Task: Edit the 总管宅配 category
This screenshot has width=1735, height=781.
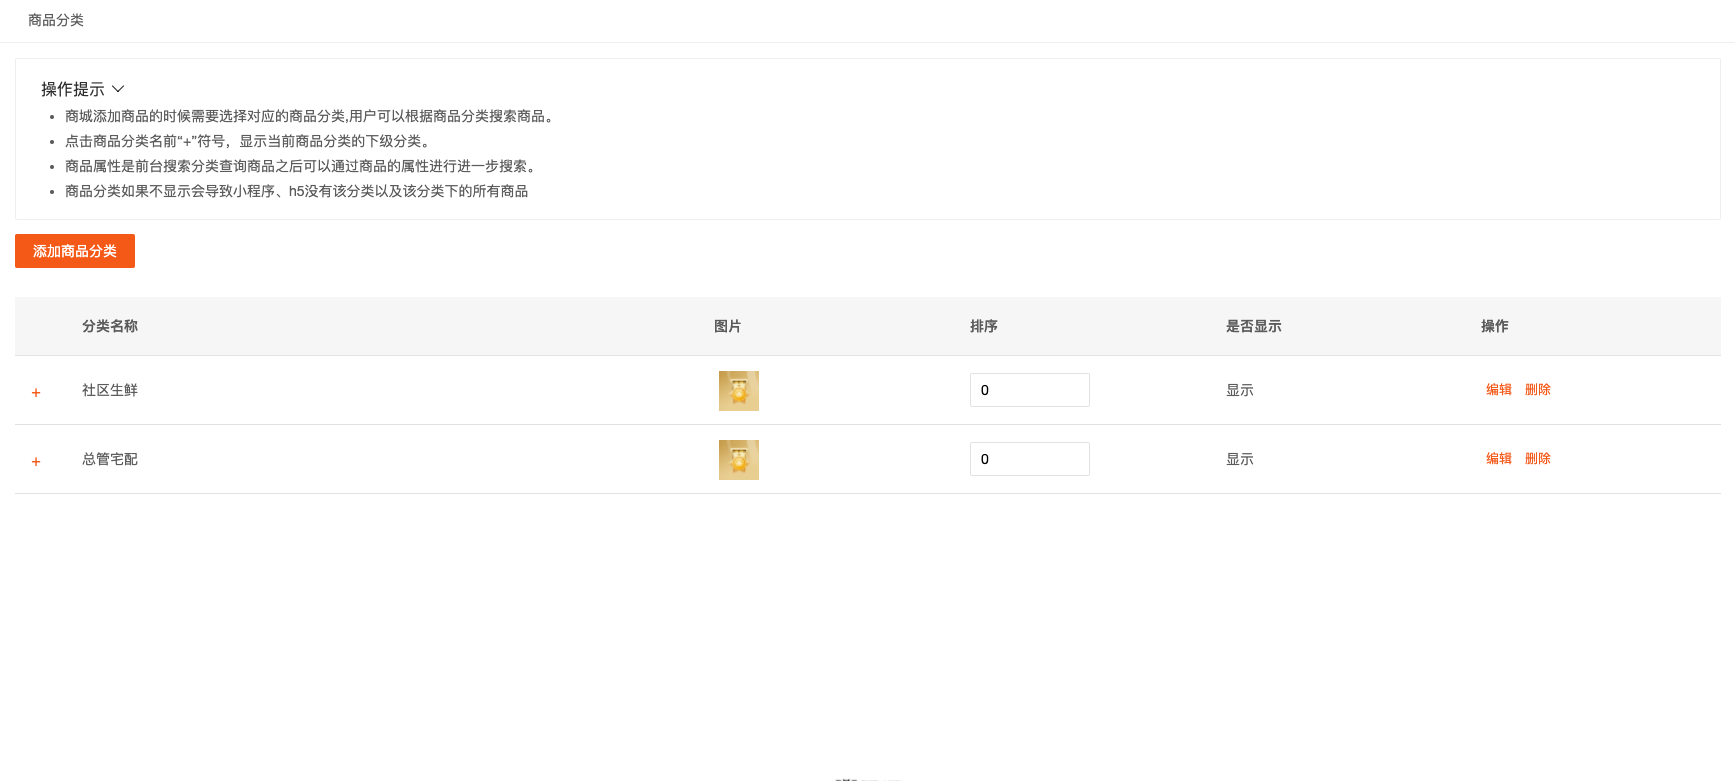Action: tap(1499, 459)
